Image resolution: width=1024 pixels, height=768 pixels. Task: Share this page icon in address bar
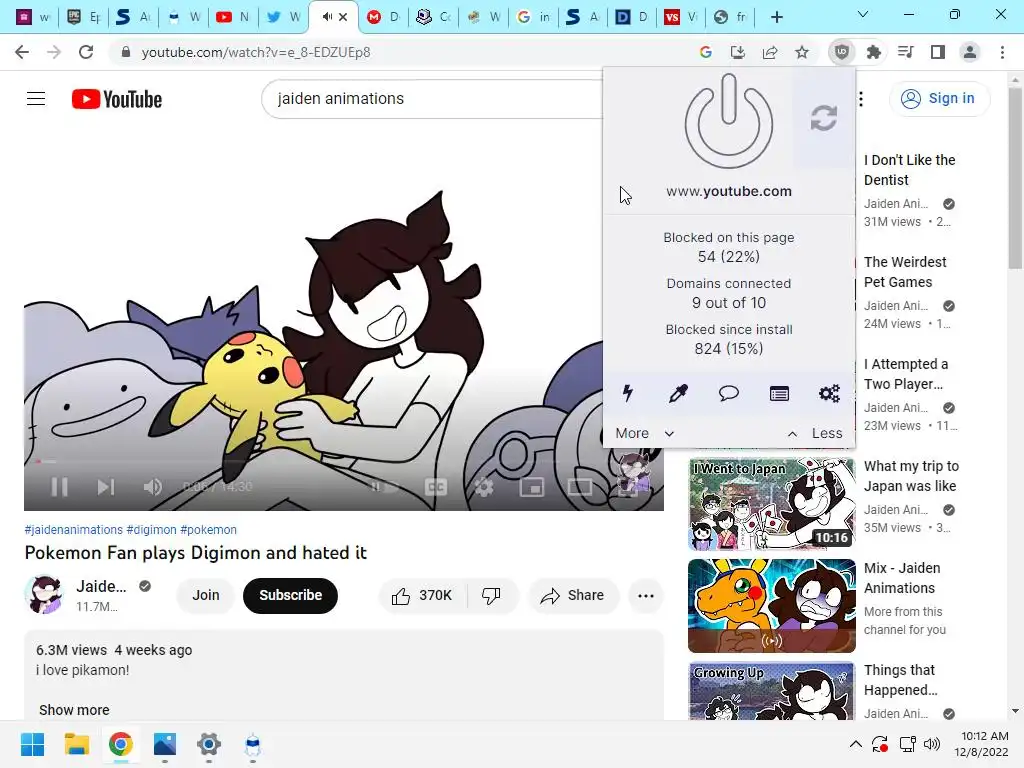pos(770,52)
